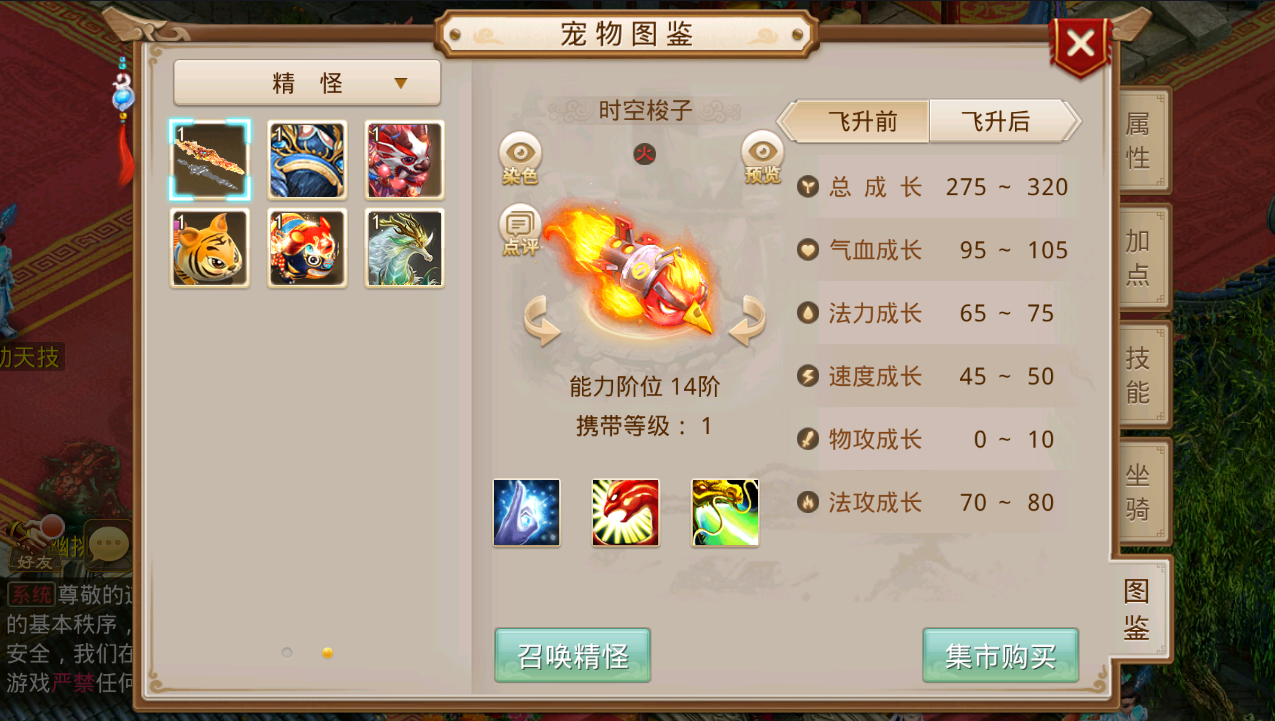Select the red phoenix skill icon
1275x721 pixels.
tap(626, 513)
